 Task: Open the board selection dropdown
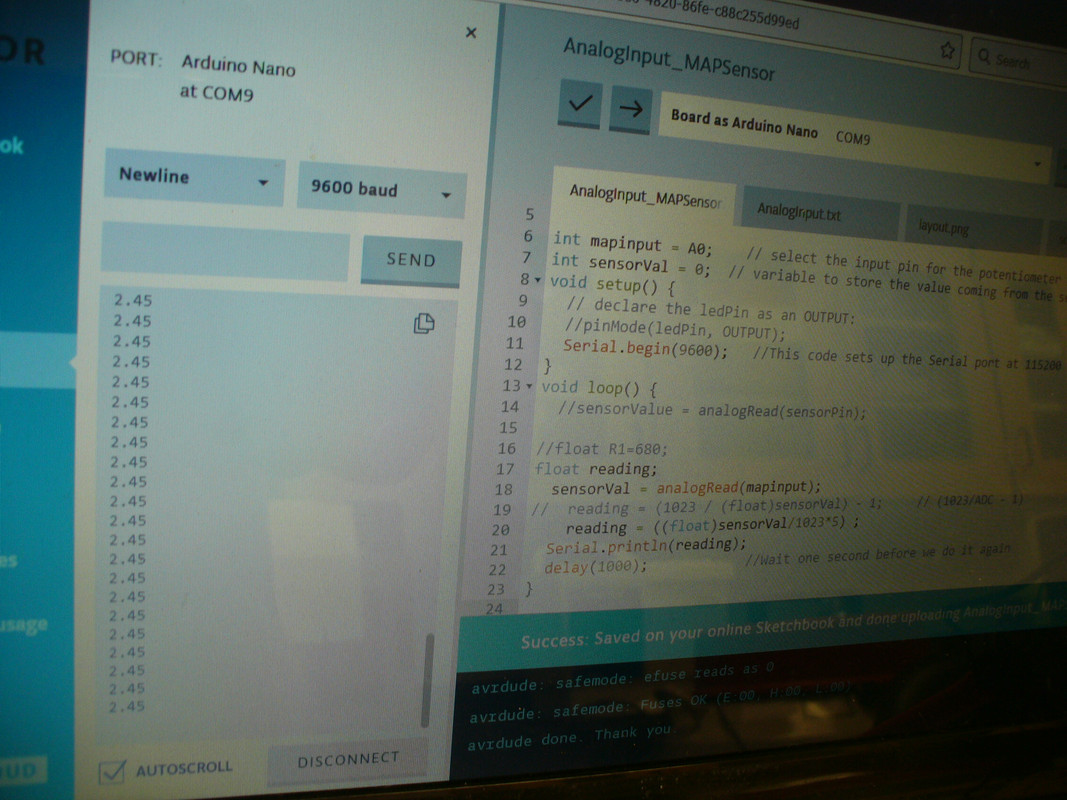pos(853,138)
